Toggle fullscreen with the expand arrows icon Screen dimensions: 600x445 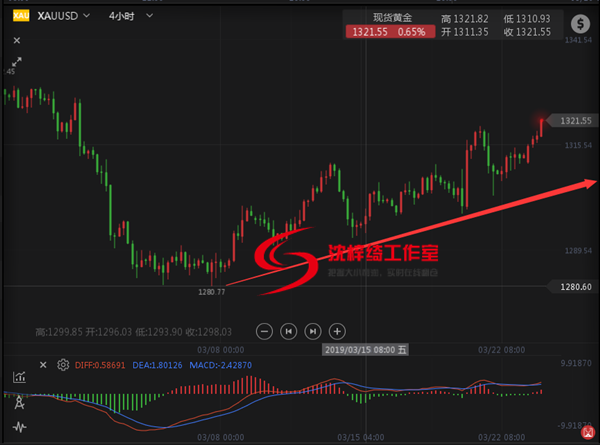[16, 62]
